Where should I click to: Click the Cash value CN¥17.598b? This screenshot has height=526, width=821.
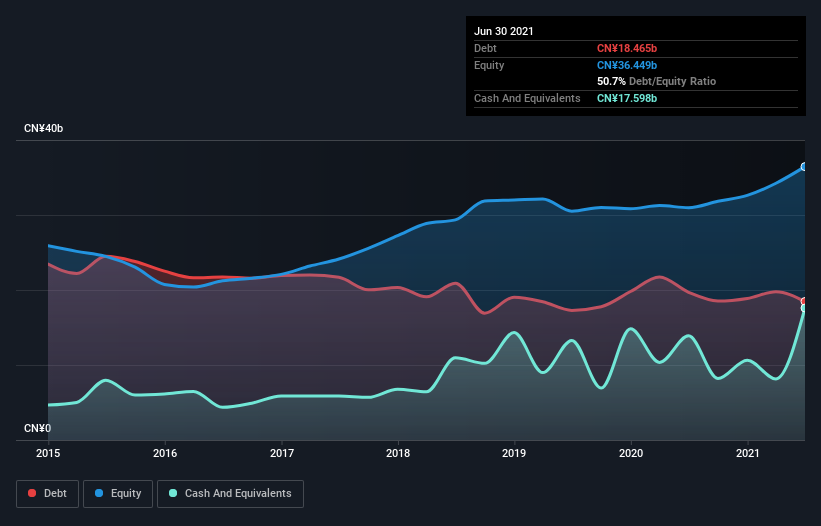pos(627,98)
